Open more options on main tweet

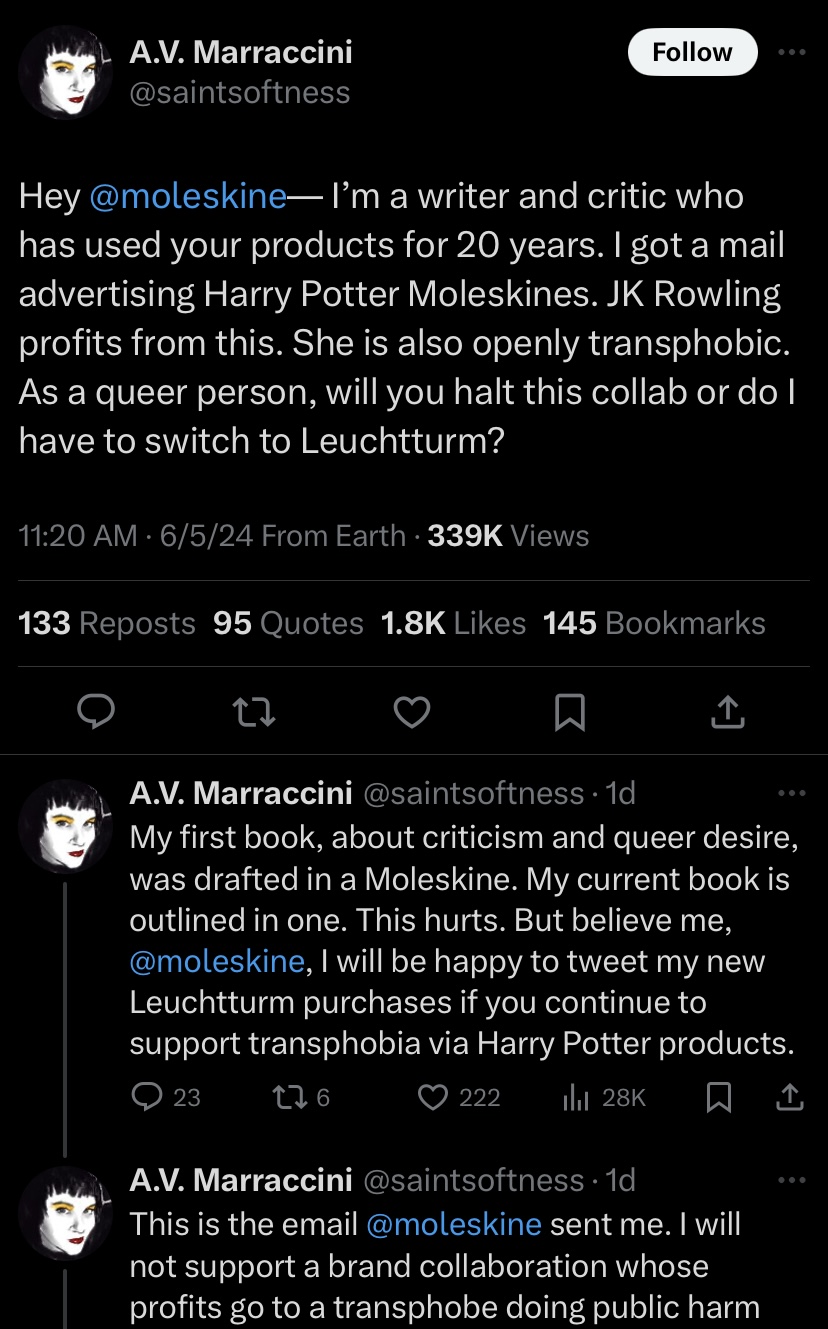click(x=791, y=52)
